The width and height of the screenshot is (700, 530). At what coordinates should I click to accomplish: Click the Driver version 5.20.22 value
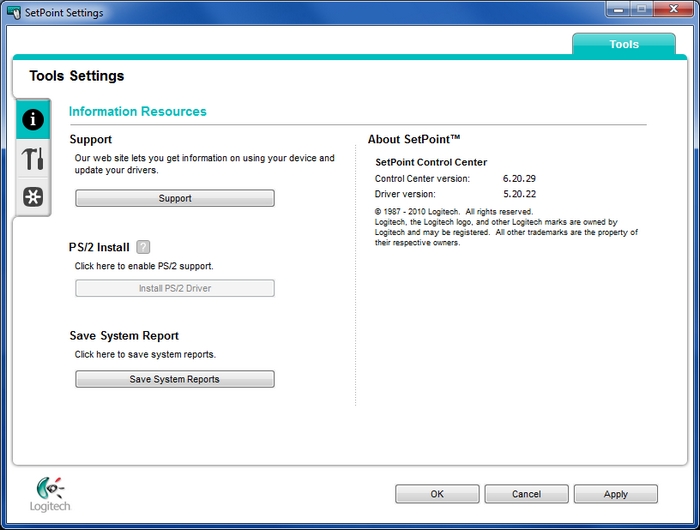pyautogui.click(x=520, y=194)
